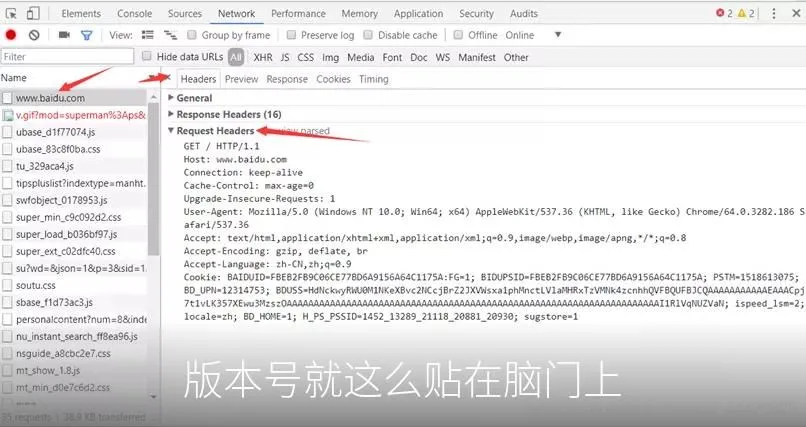View the Response sub-tab

click(x=287, y=79)
